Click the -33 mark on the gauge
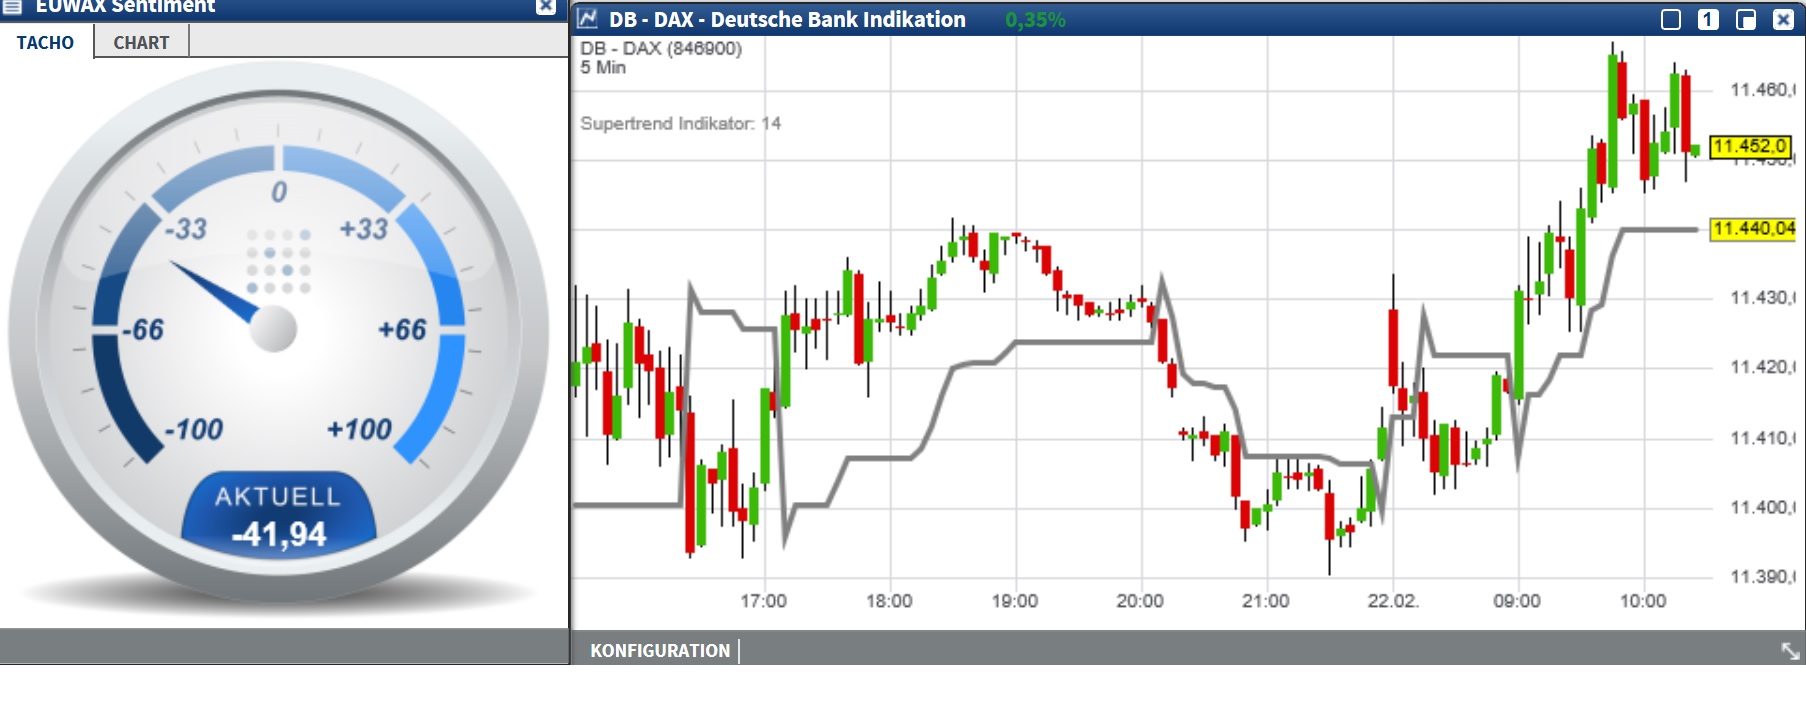The height and width of the screenshot is (701, 1806). (186, 229)
